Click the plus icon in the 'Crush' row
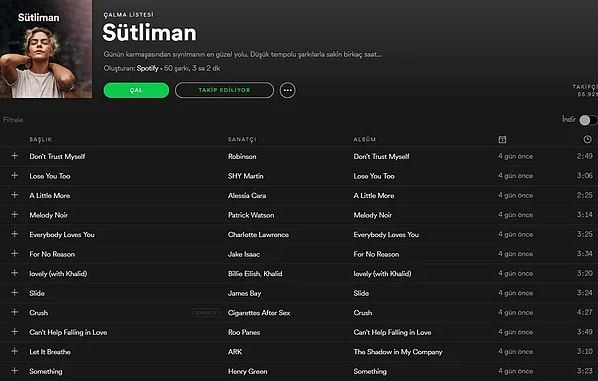 pyautogui.click(x=14, y=312)
